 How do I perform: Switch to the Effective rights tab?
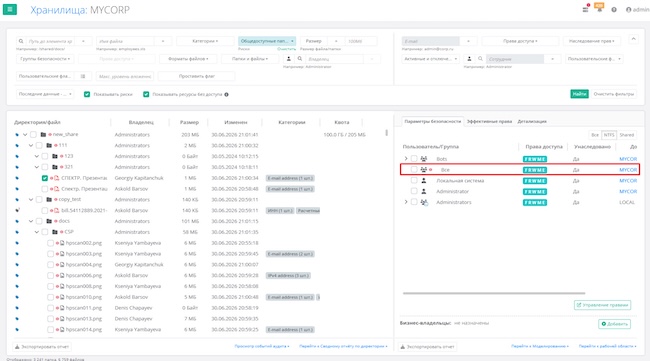(x=489, y=121)
